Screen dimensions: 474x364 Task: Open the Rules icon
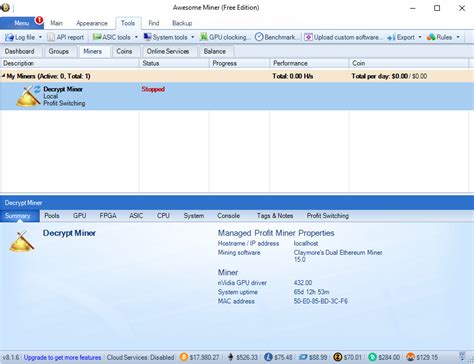tap(431, 37)
